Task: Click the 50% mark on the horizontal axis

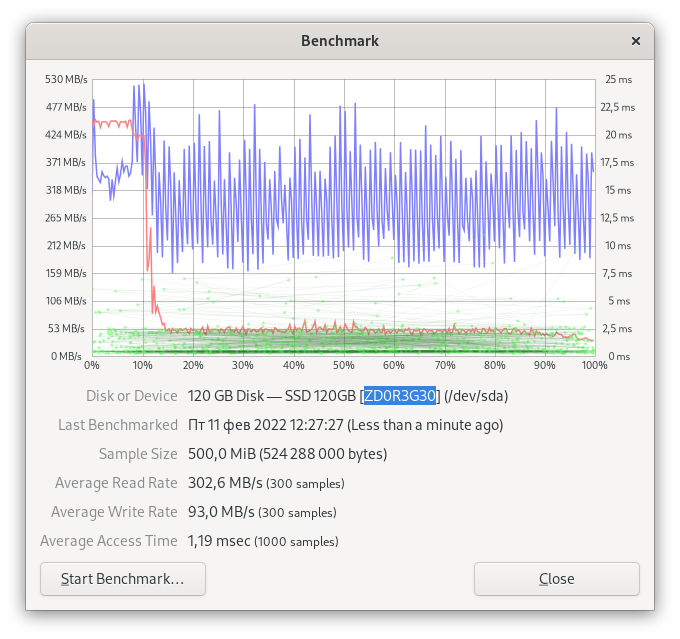Action: [x=343, y=366]
